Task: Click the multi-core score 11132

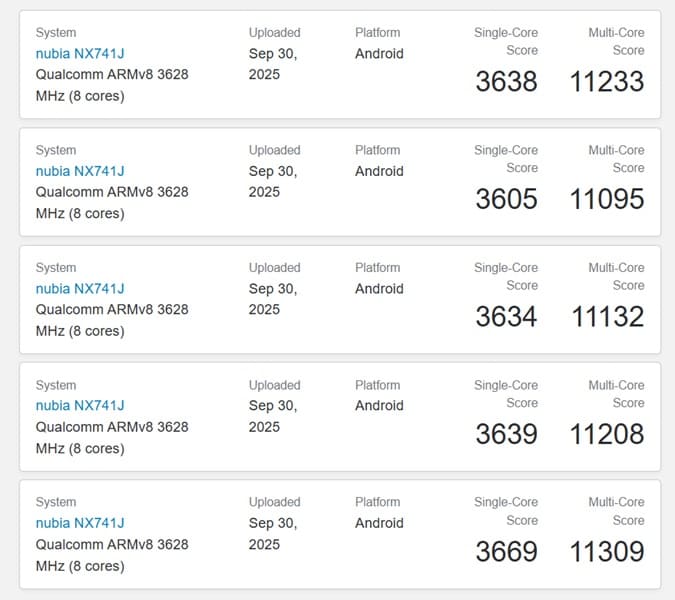Action: coord(608,316)
